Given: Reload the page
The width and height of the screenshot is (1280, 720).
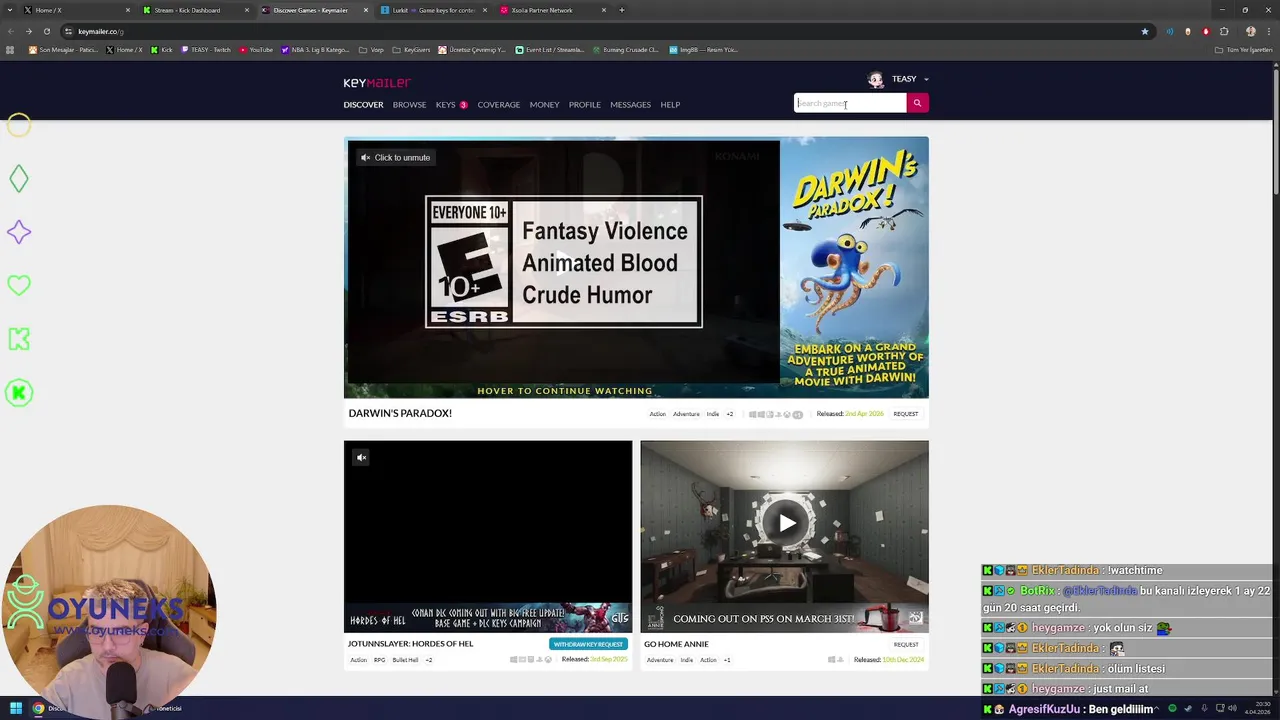Looking at the screenshot, I should click(x=46, y=31).
